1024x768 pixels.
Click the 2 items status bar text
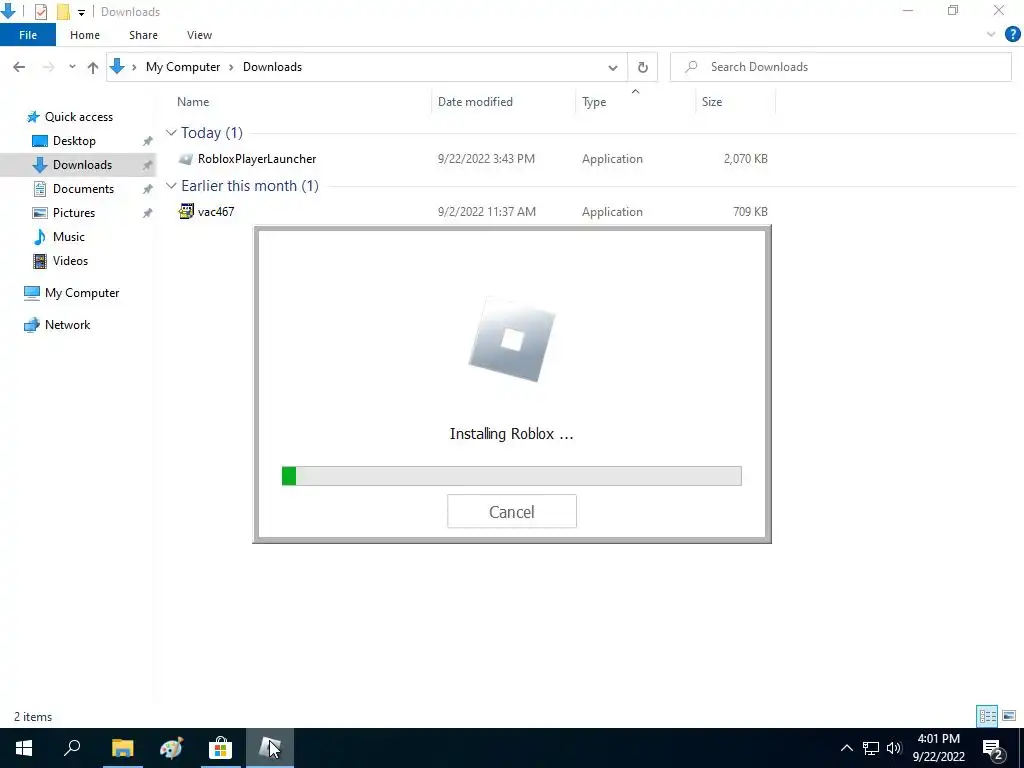pyautogui.click(x=33, y=717)
